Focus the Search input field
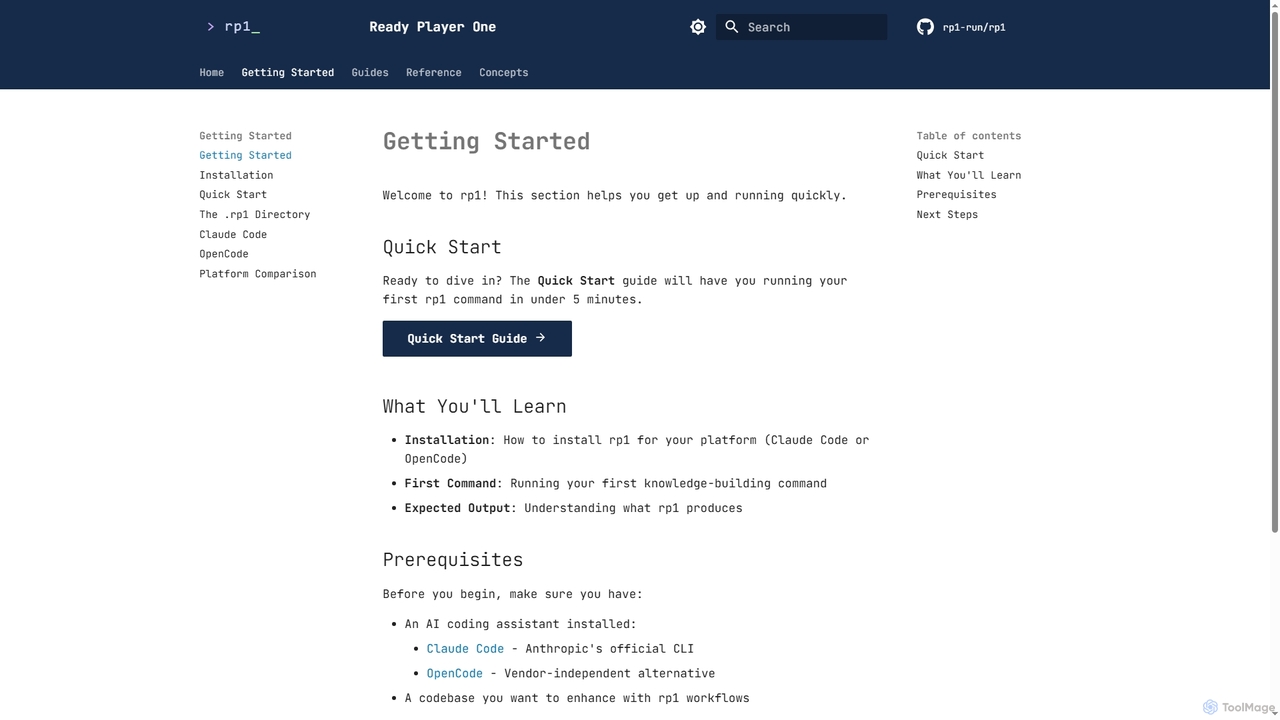 pyautogui.click(x=801, y=27)
